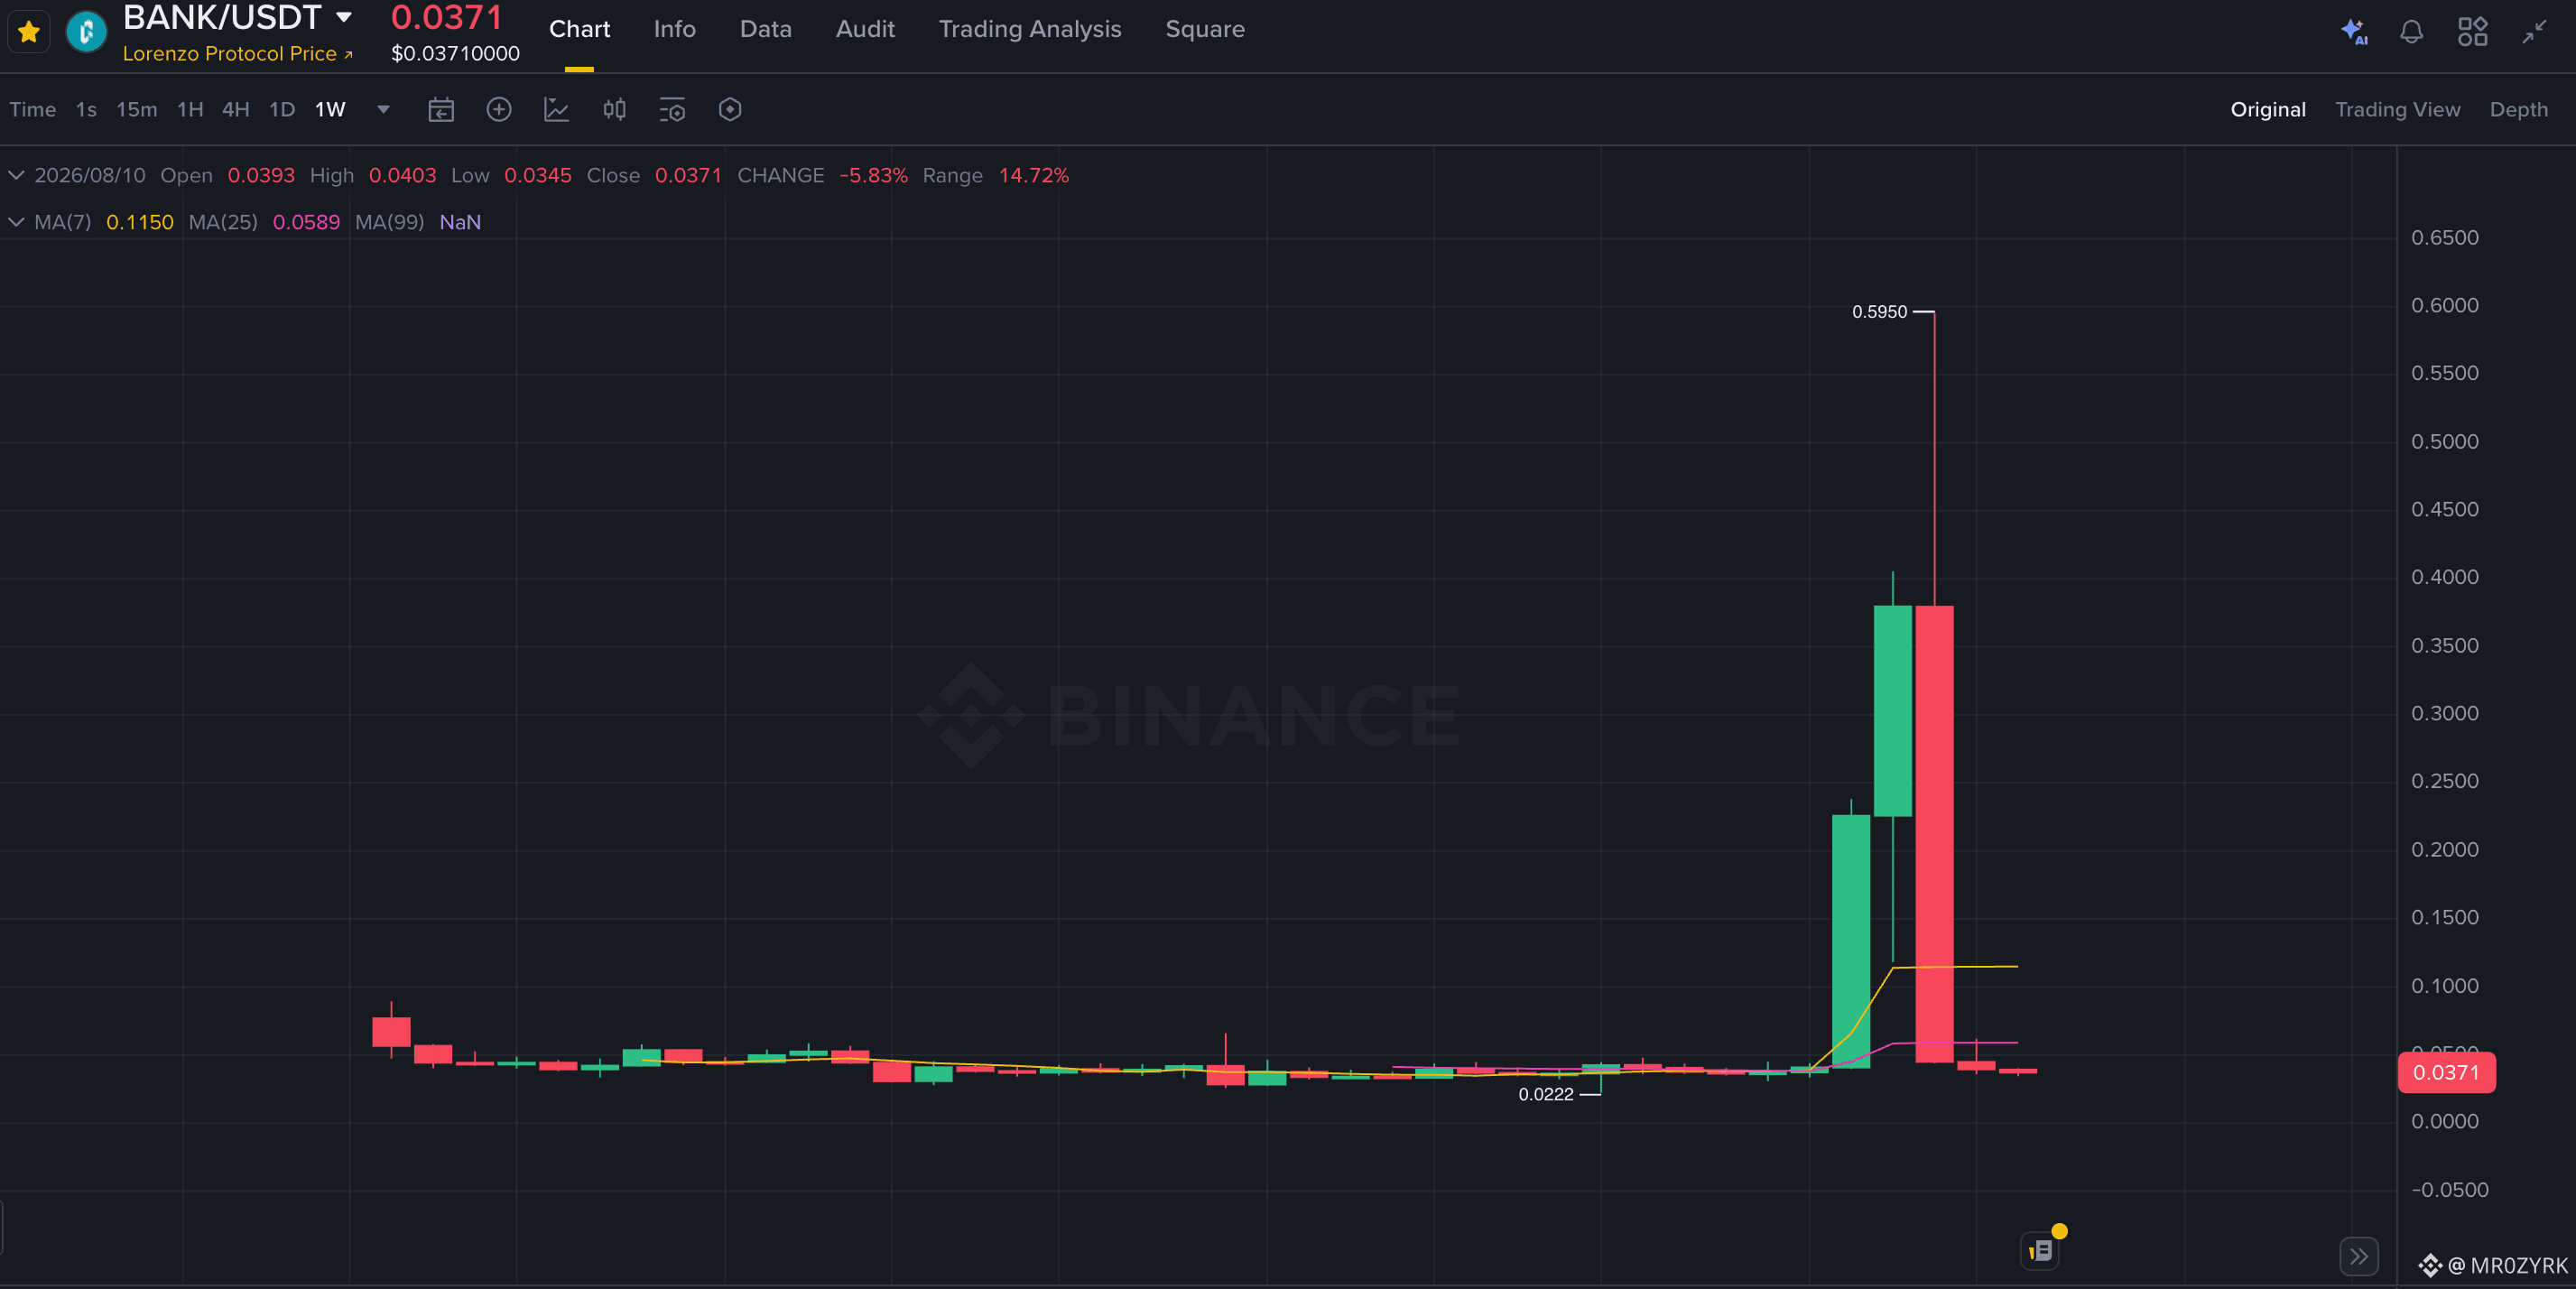The width and height of the screenshot is (2576, 1289).
Task: Click the 0.5950 high price marker
Action: 1879,312
